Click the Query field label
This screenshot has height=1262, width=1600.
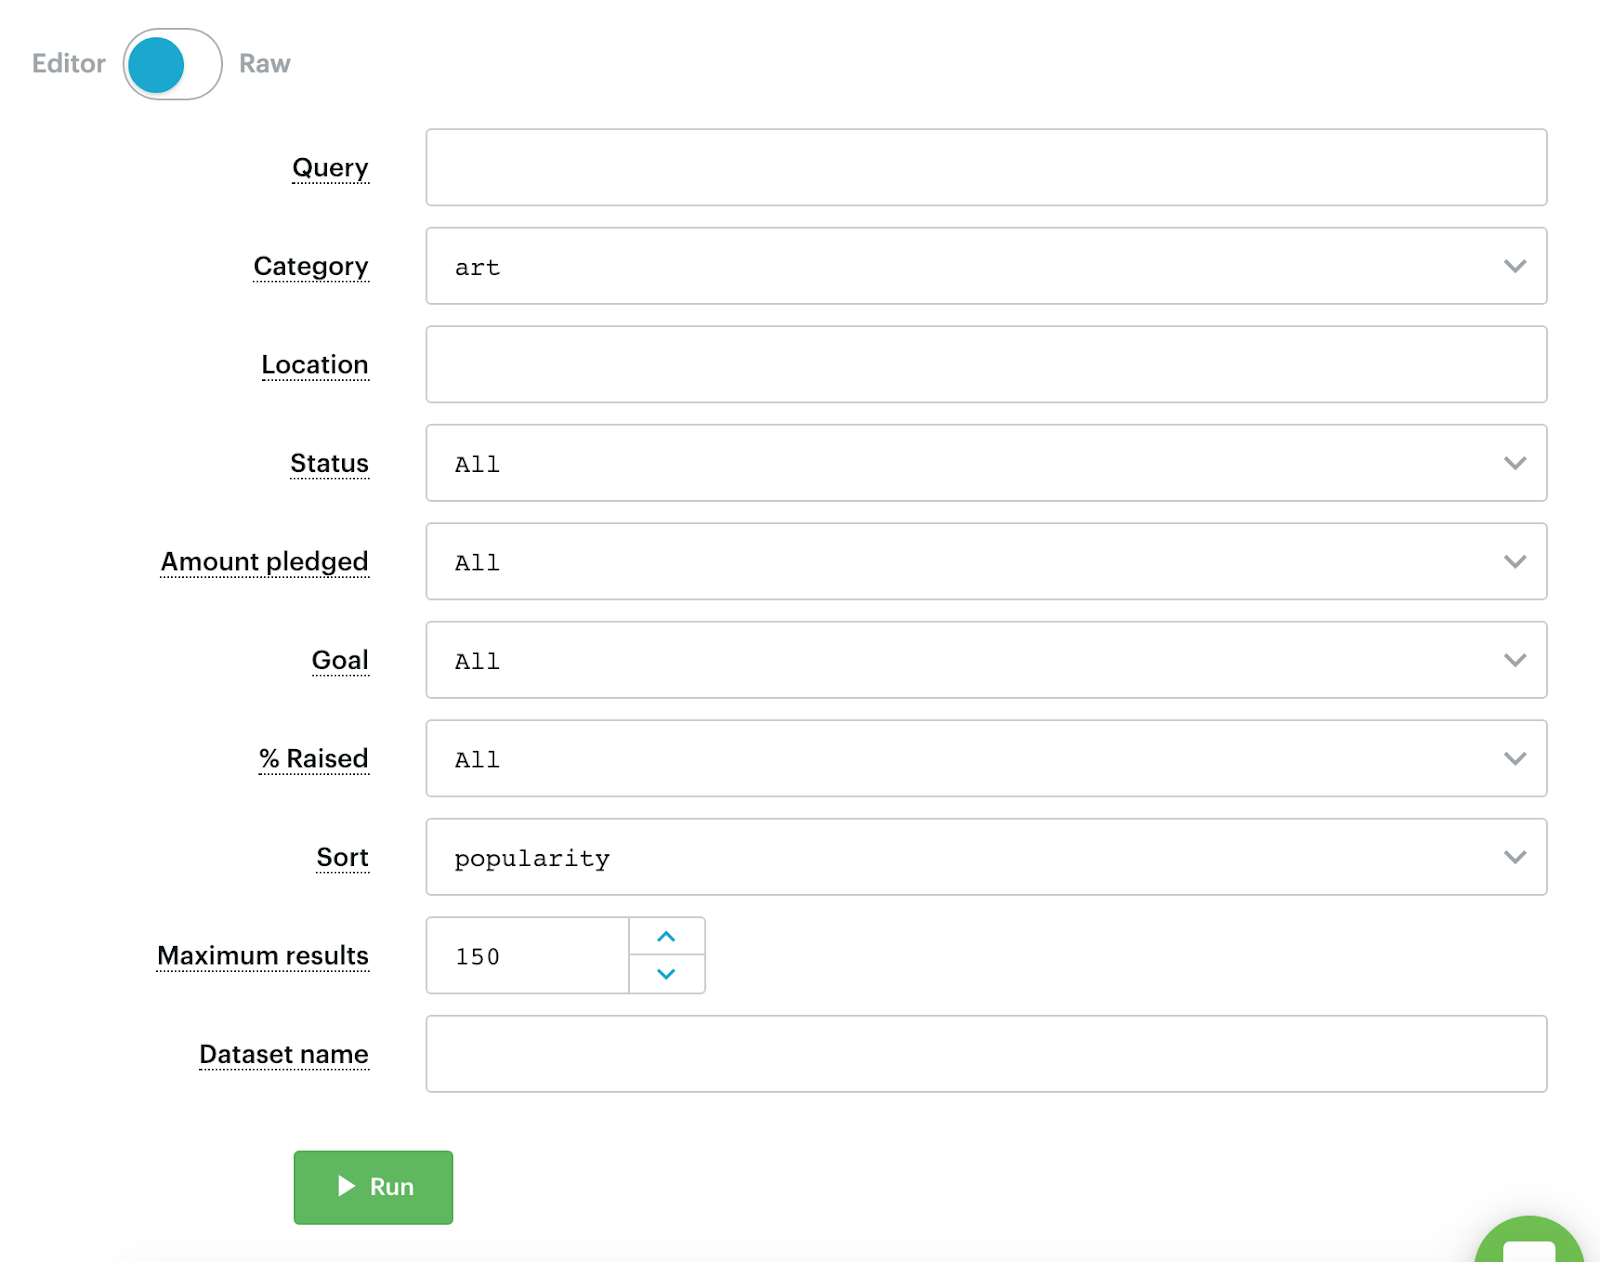pos(330,168)
